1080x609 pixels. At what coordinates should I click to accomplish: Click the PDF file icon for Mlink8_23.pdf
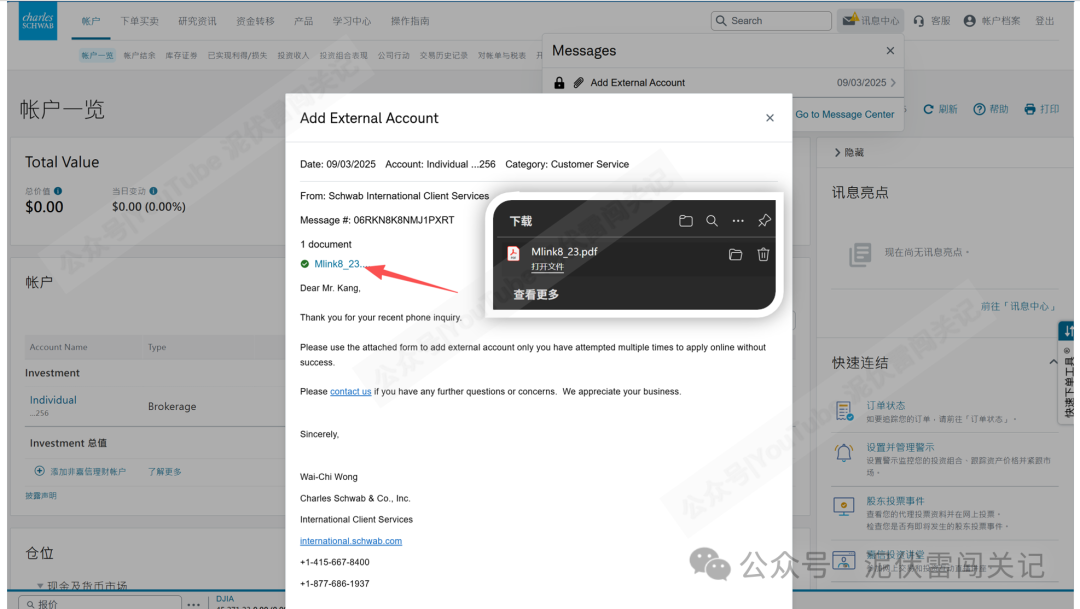tap(513, 254)
